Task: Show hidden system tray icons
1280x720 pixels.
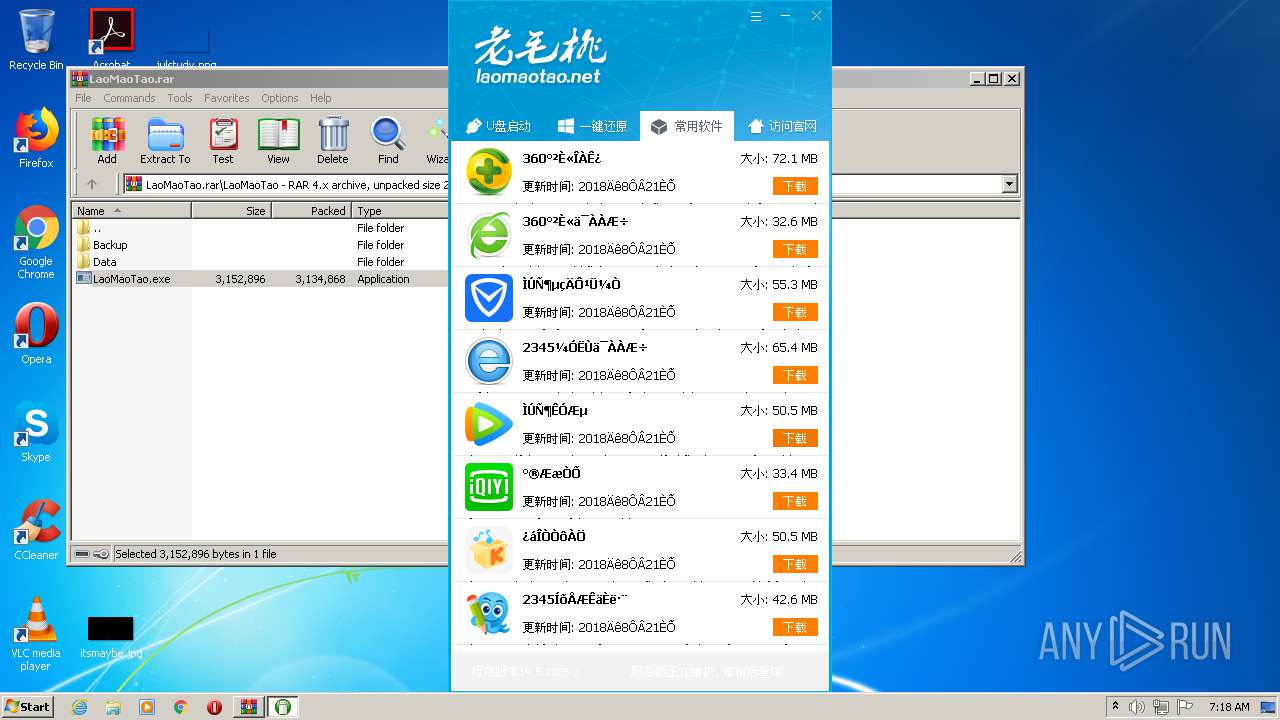Action: [1115, 707]
